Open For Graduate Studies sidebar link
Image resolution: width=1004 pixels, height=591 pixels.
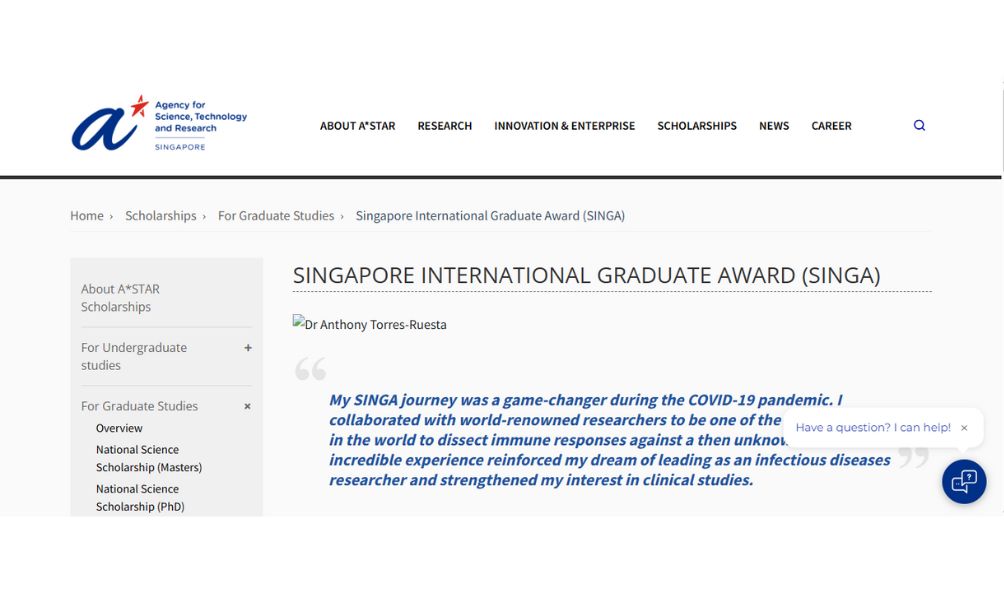click(x=139, y=406)
